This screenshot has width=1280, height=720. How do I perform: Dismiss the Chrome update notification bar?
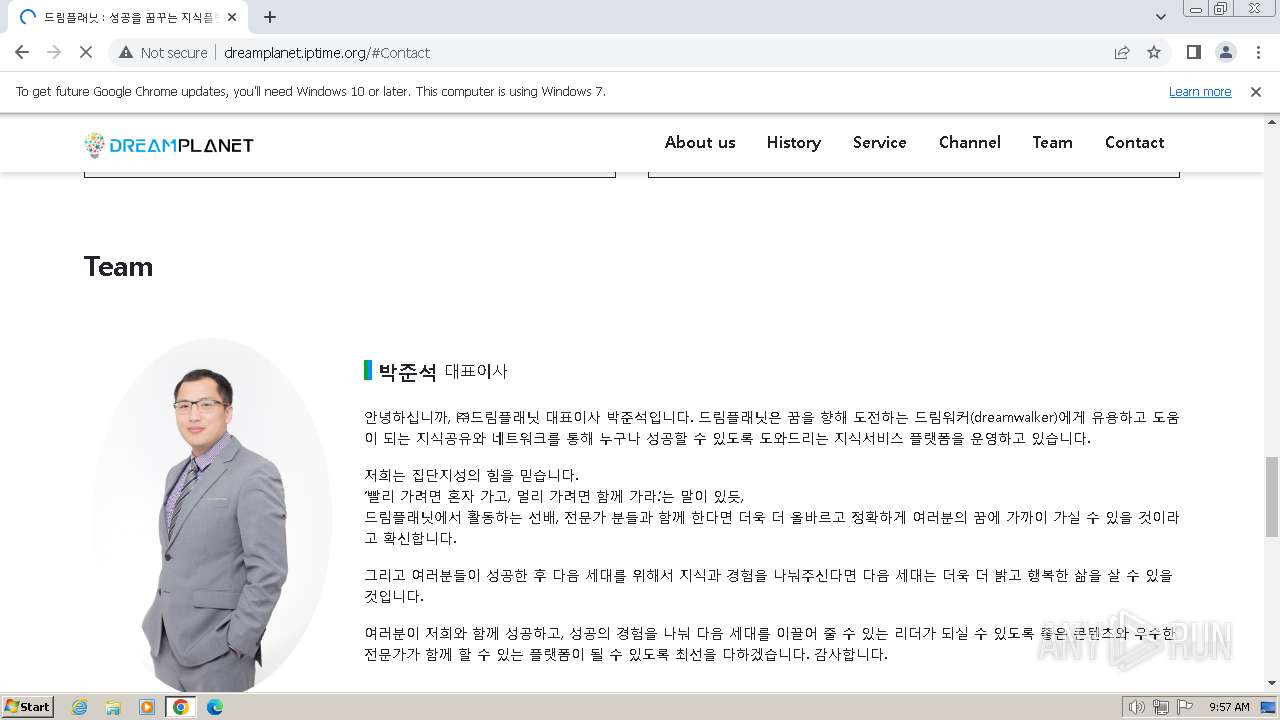[x=1256, y=91]
